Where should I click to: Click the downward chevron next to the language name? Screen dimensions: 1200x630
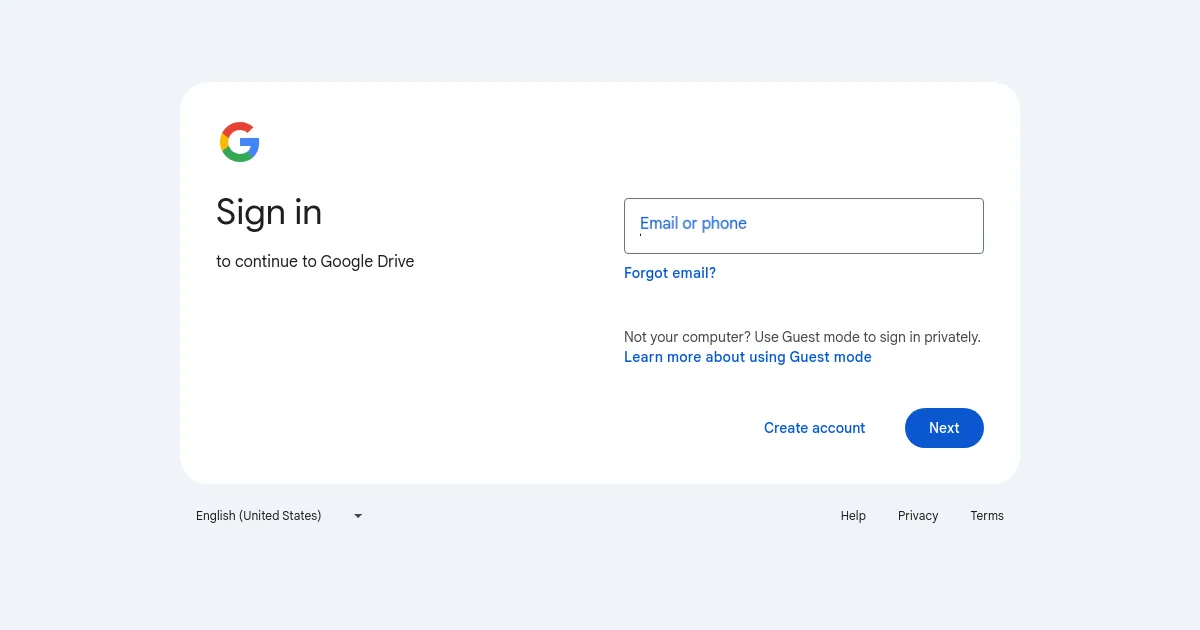click(x=357, y=515)
